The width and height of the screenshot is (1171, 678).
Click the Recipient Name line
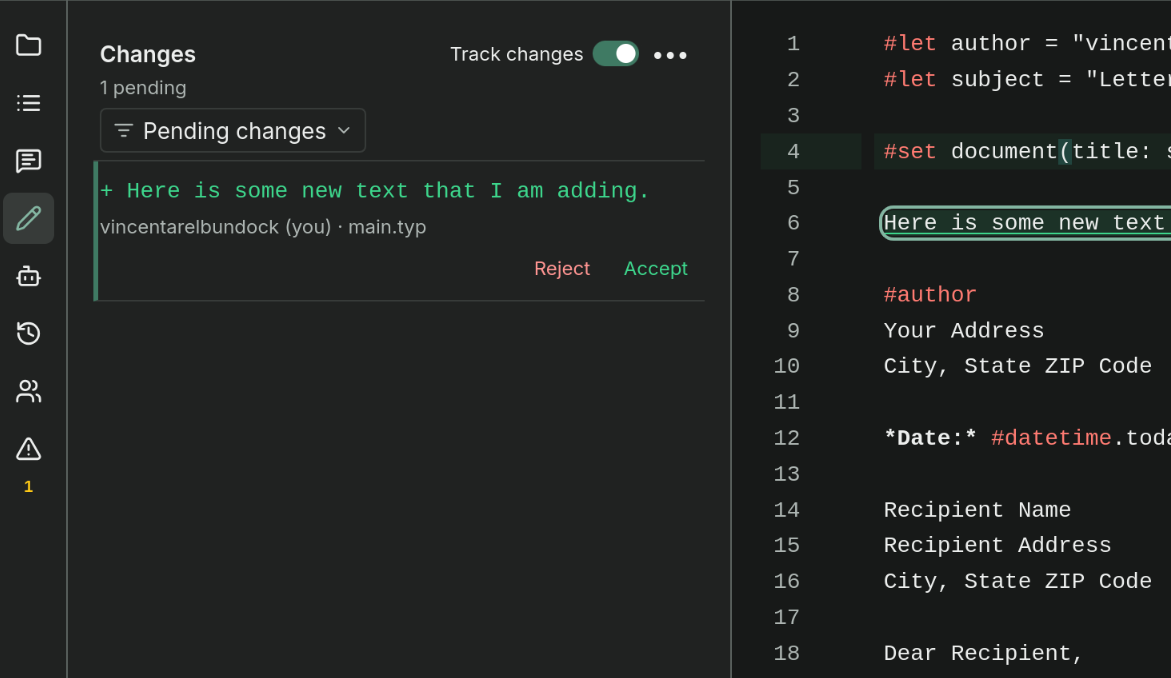977,510
